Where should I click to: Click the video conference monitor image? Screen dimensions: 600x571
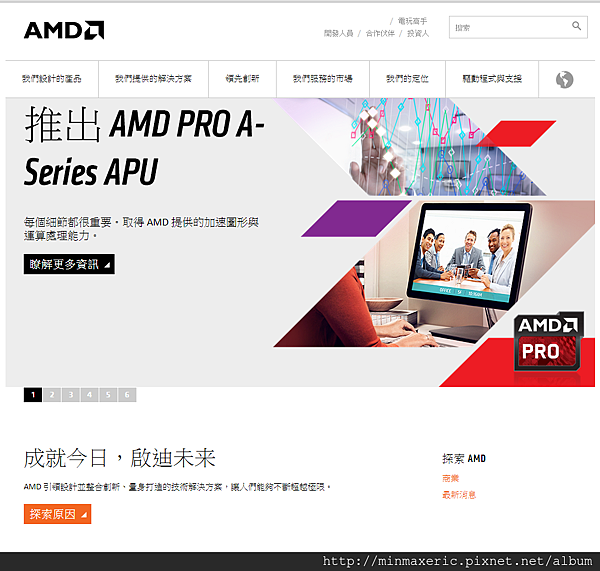(470, 256)
